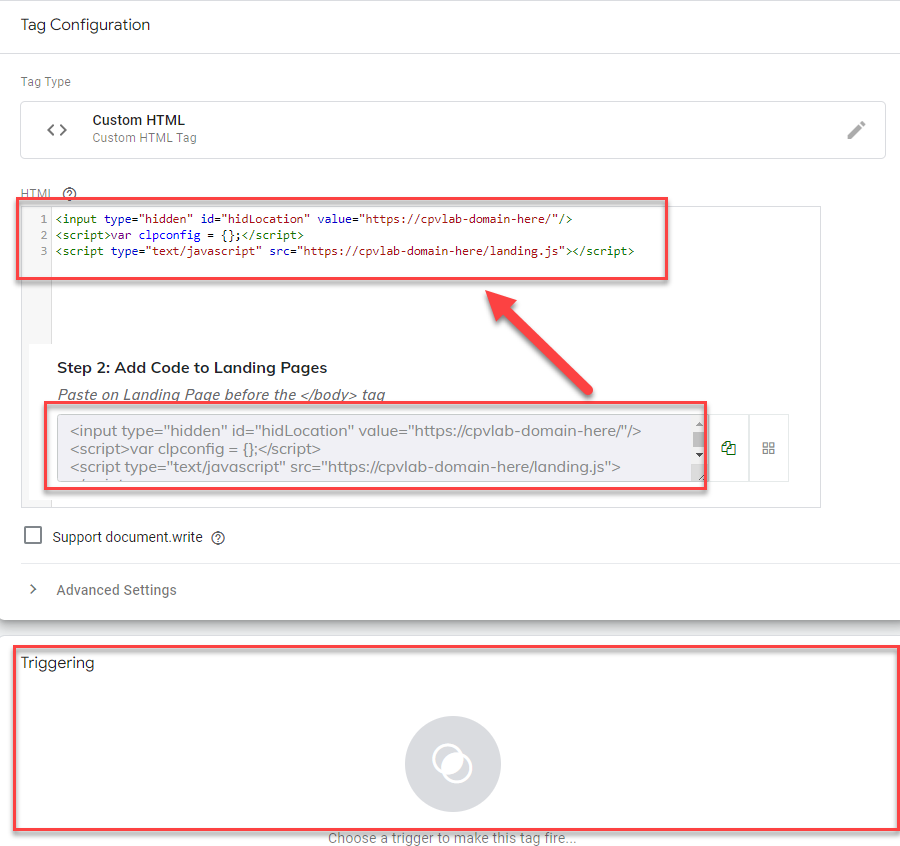Expand Advanced Settings with the chevron arrow

click(x=33, y=590)
